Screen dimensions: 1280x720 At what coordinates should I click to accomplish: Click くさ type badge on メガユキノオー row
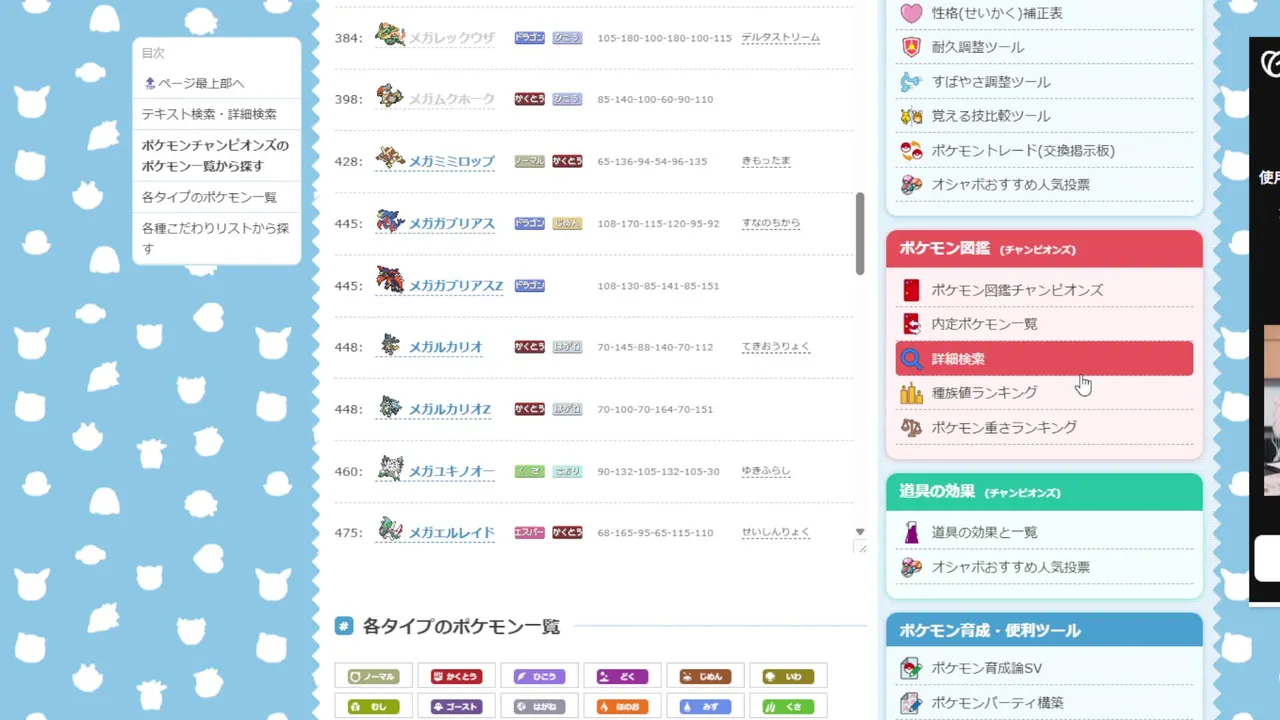click(530, 471)
